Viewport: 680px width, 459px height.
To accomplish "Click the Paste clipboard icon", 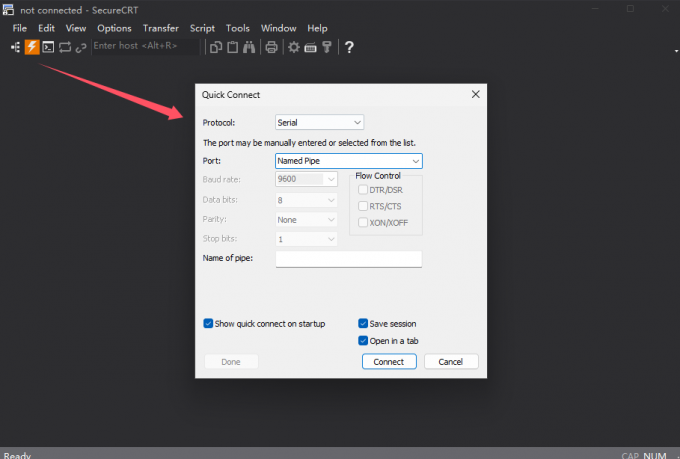I will click(232, 47).
